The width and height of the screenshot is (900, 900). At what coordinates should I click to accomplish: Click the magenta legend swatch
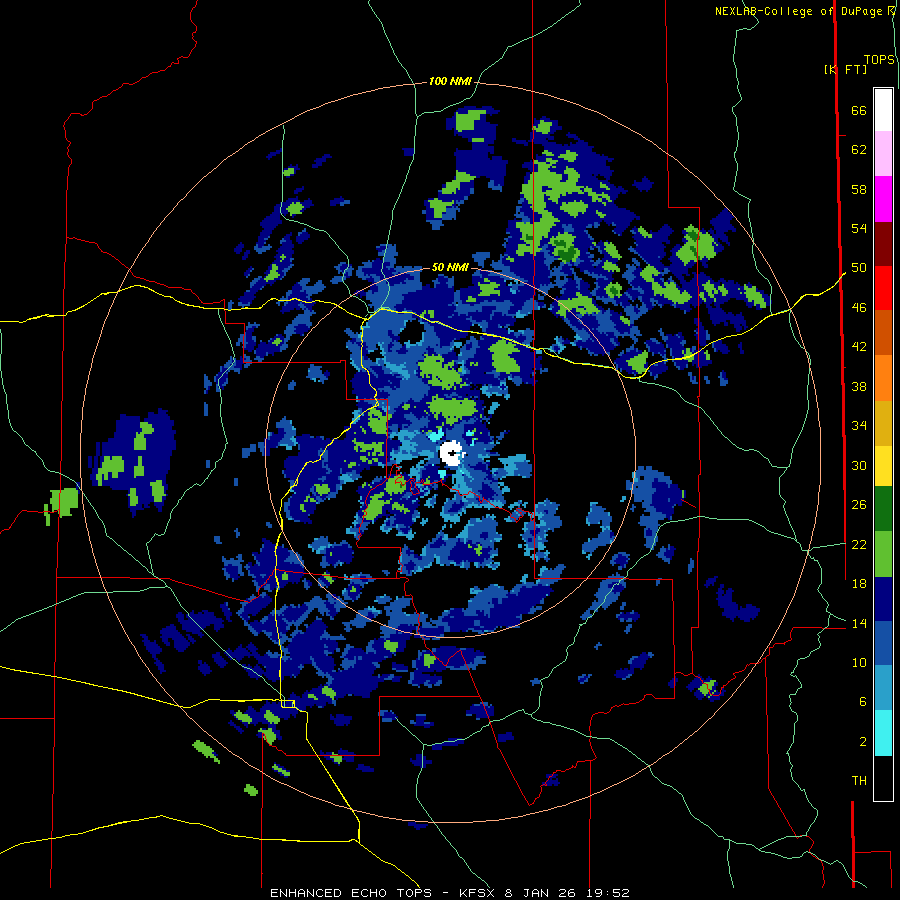tap(883, 199)
